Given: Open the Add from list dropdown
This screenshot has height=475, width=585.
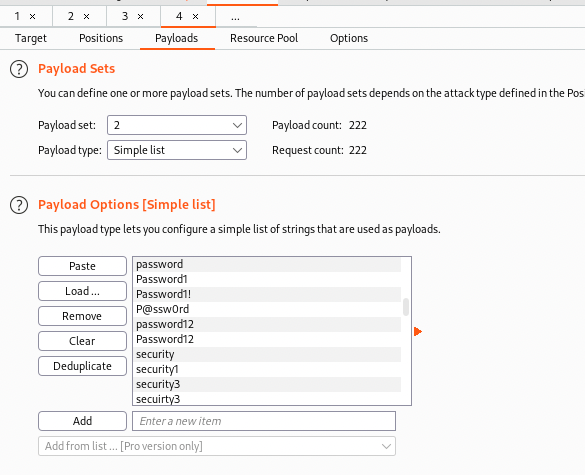Looking at the screenshot, I should click(x=217, y=446).
